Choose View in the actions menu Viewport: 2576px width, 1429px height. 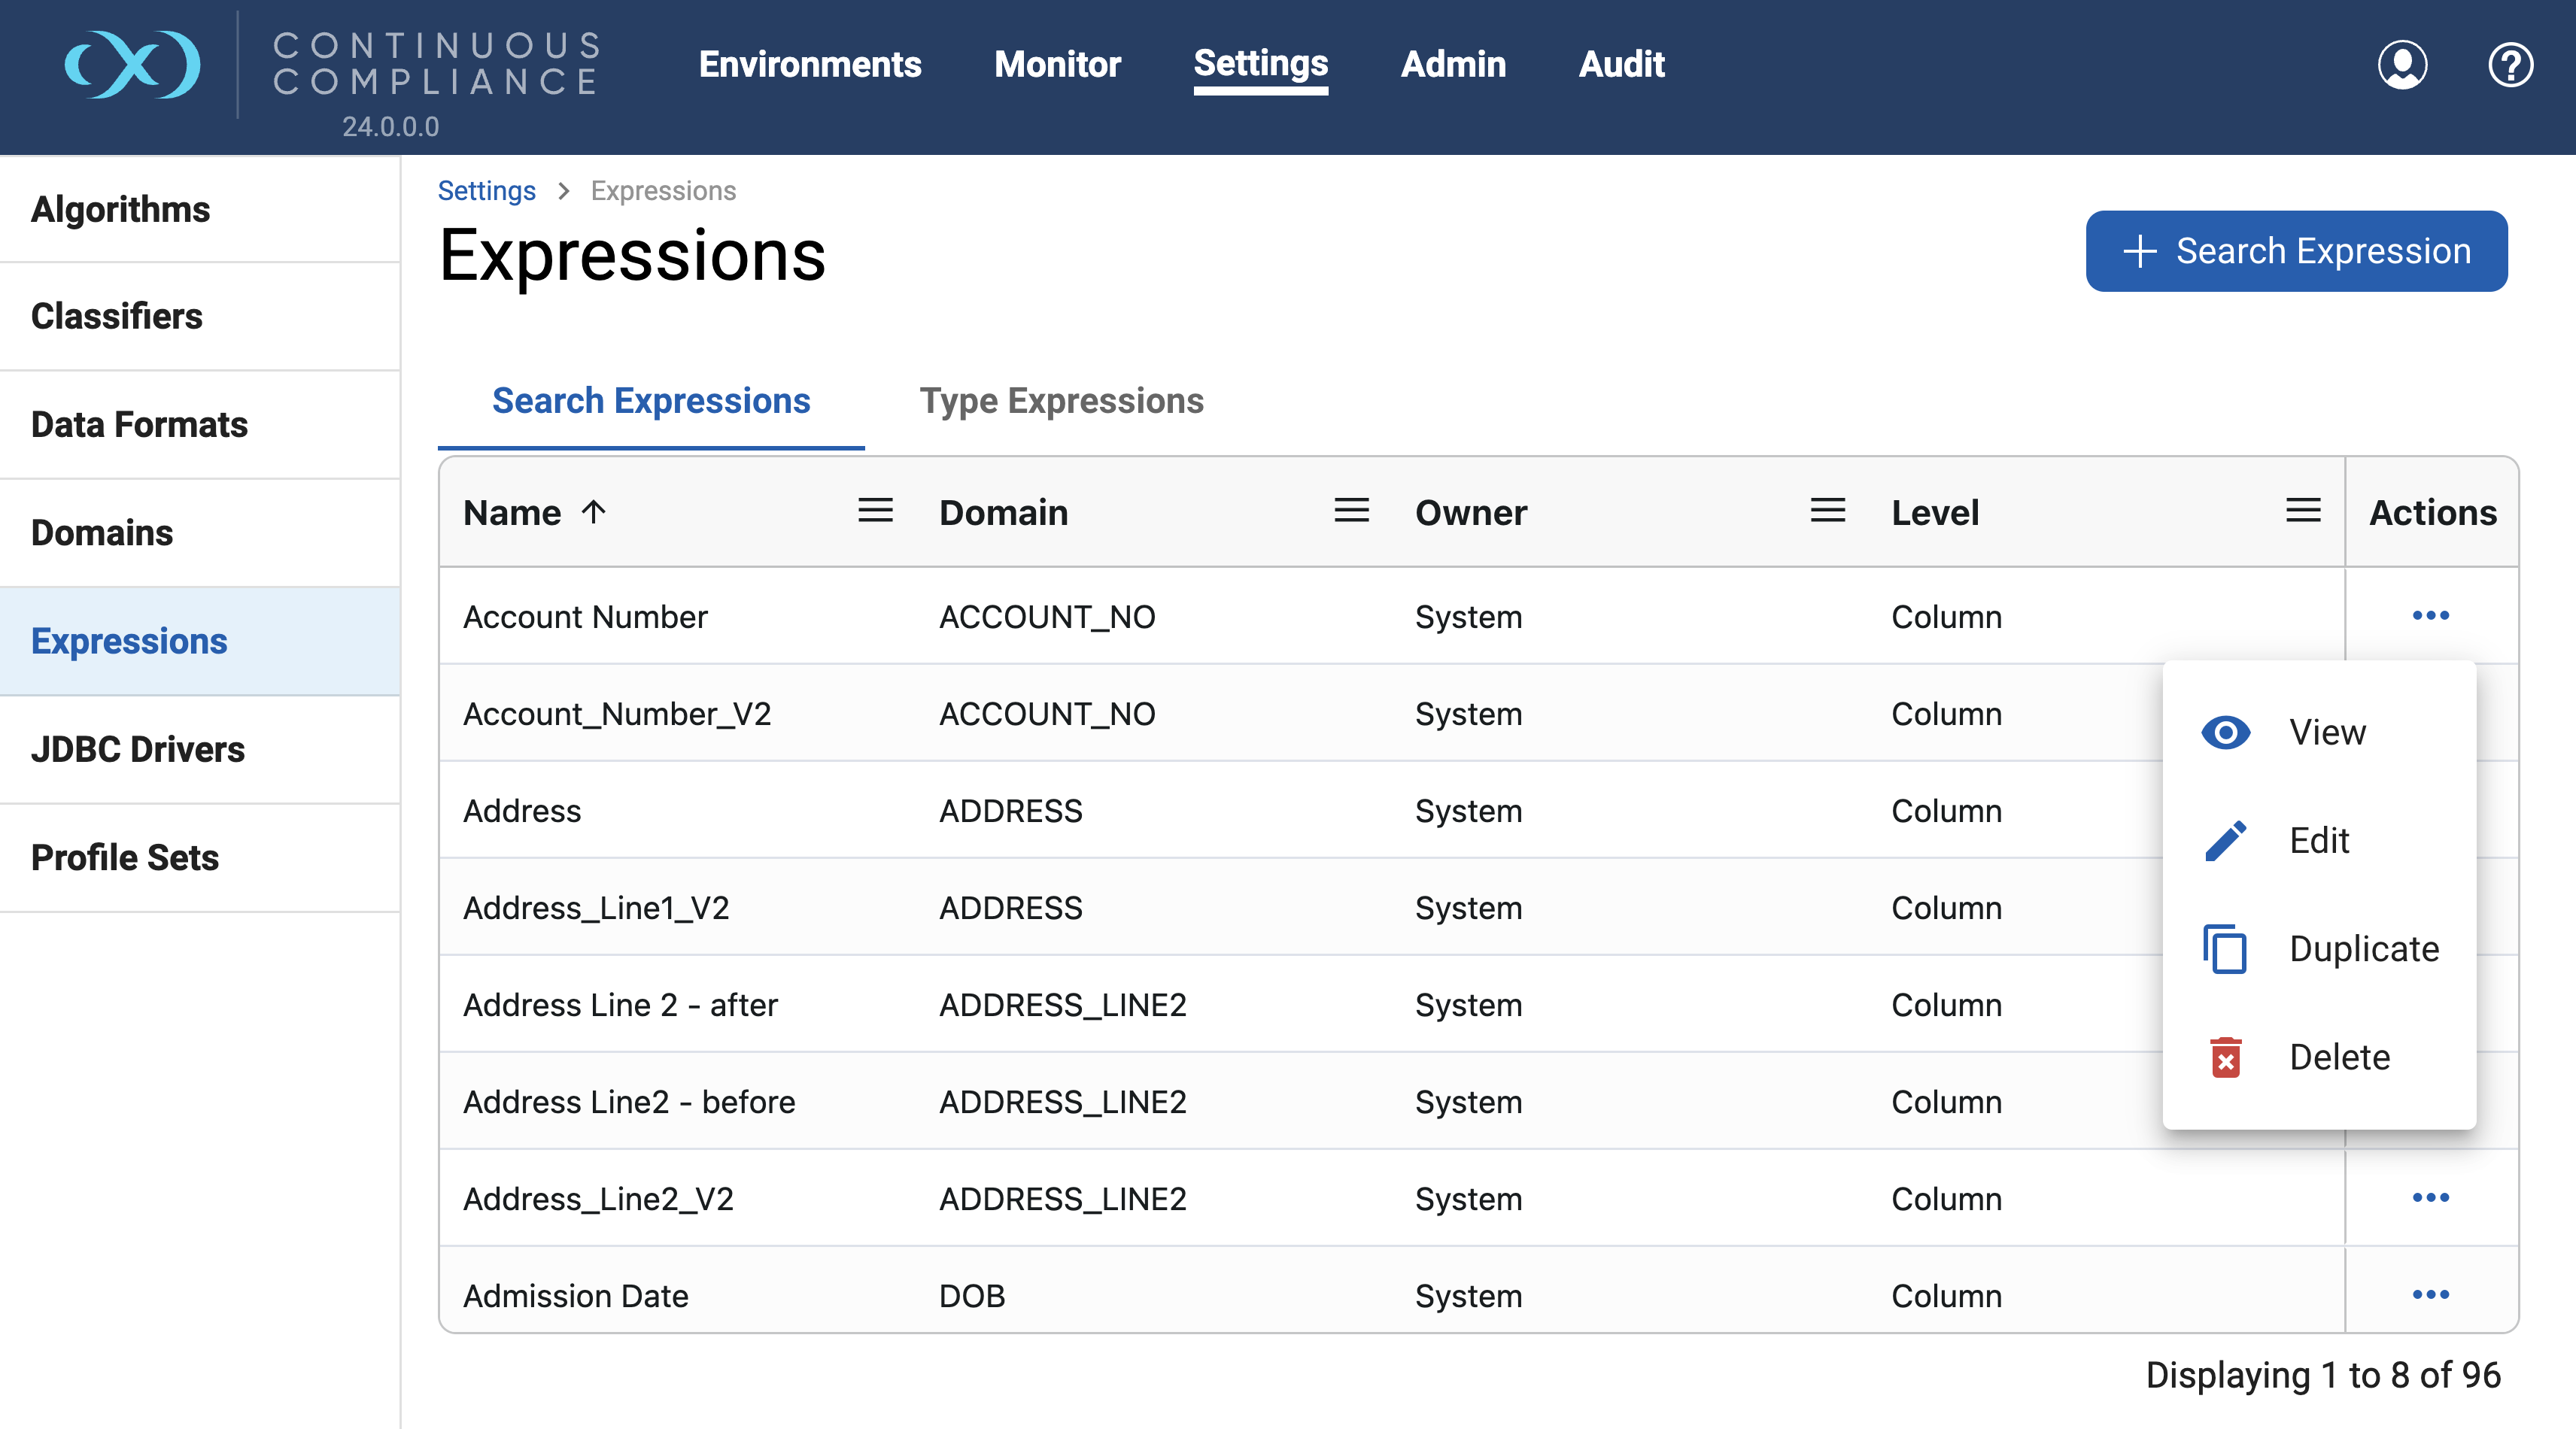click(x=2326, y=732)
